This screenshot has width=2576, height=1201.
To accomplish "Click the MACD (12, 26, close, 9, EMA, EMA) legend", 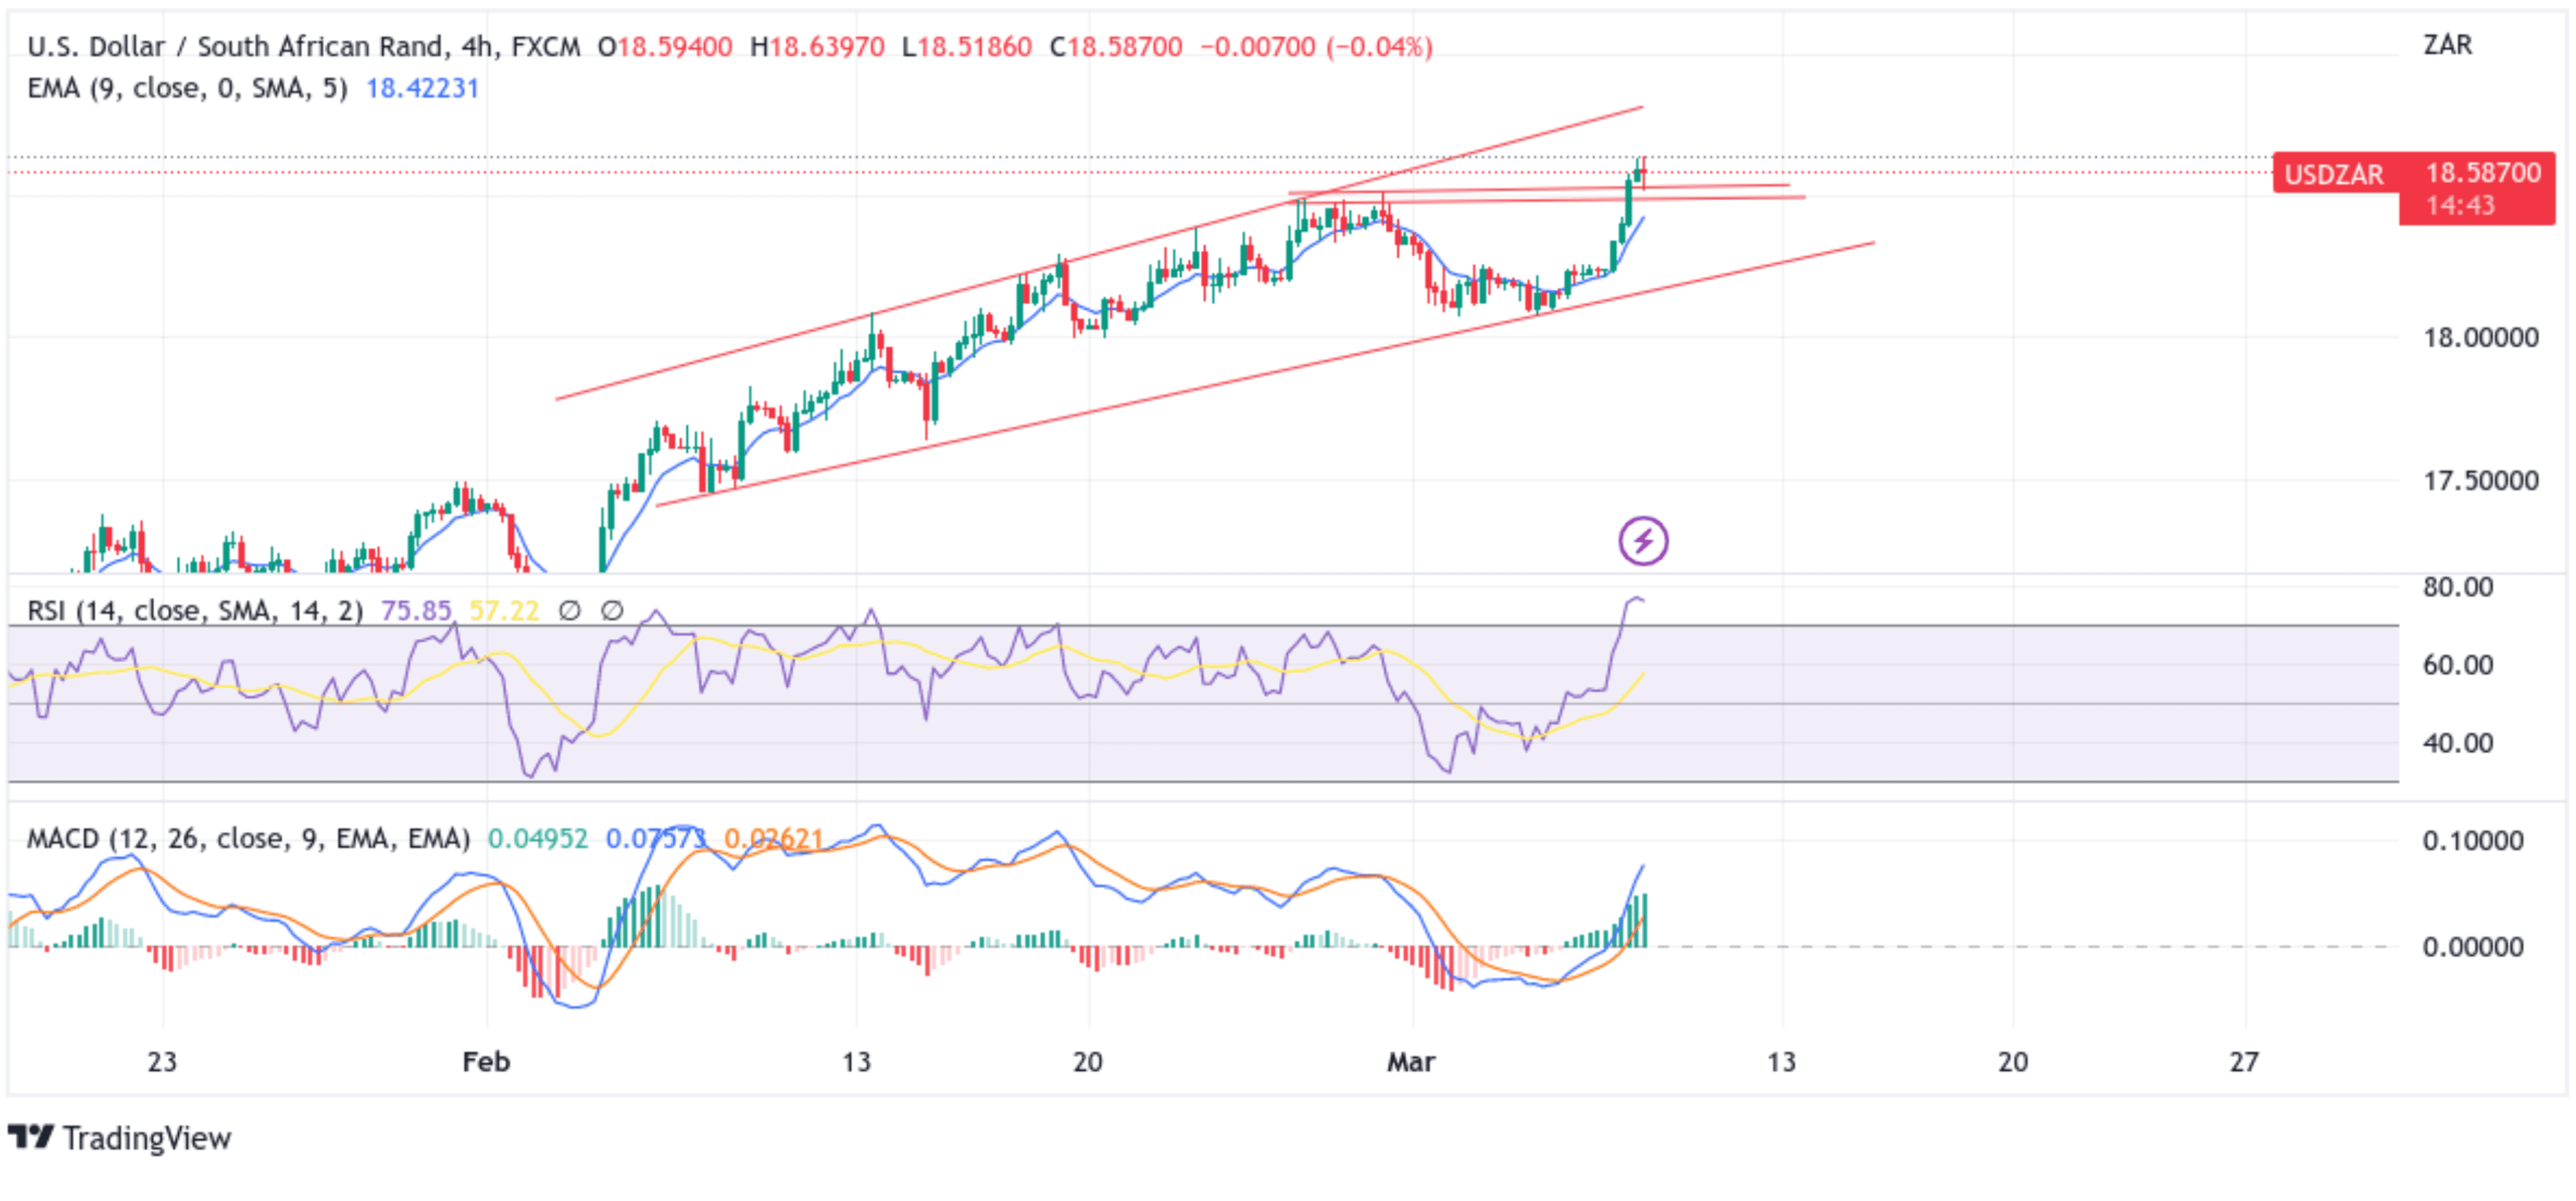I will pos(248,838).
